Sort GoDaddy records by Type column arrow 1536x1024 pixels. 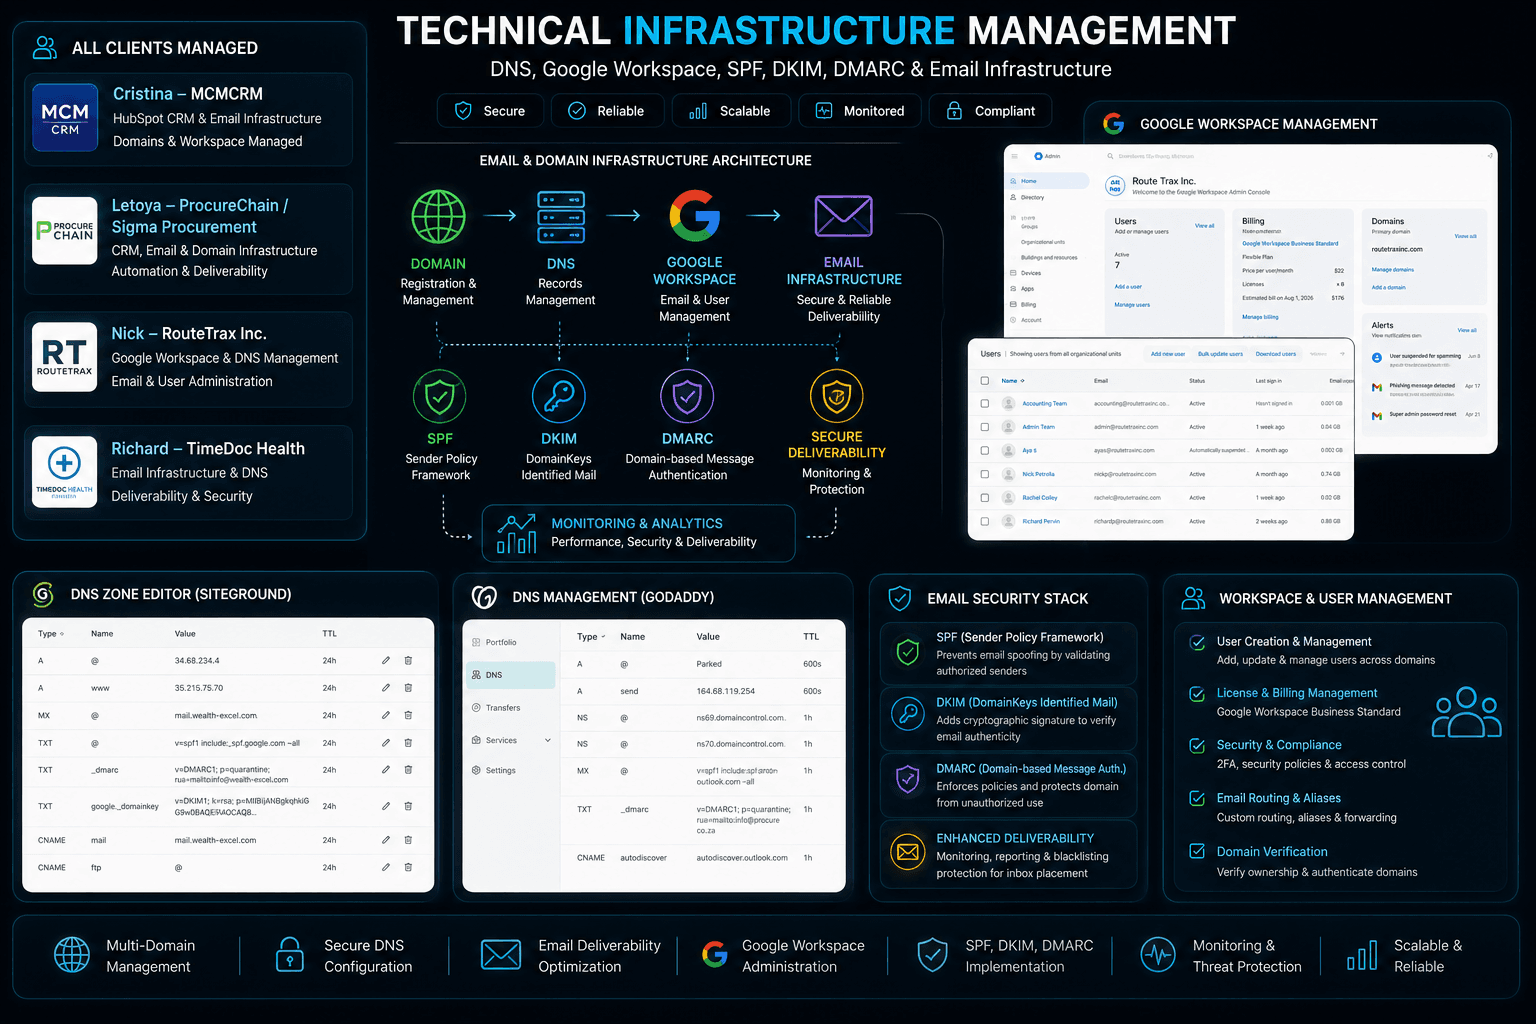(x=603, y=637)
